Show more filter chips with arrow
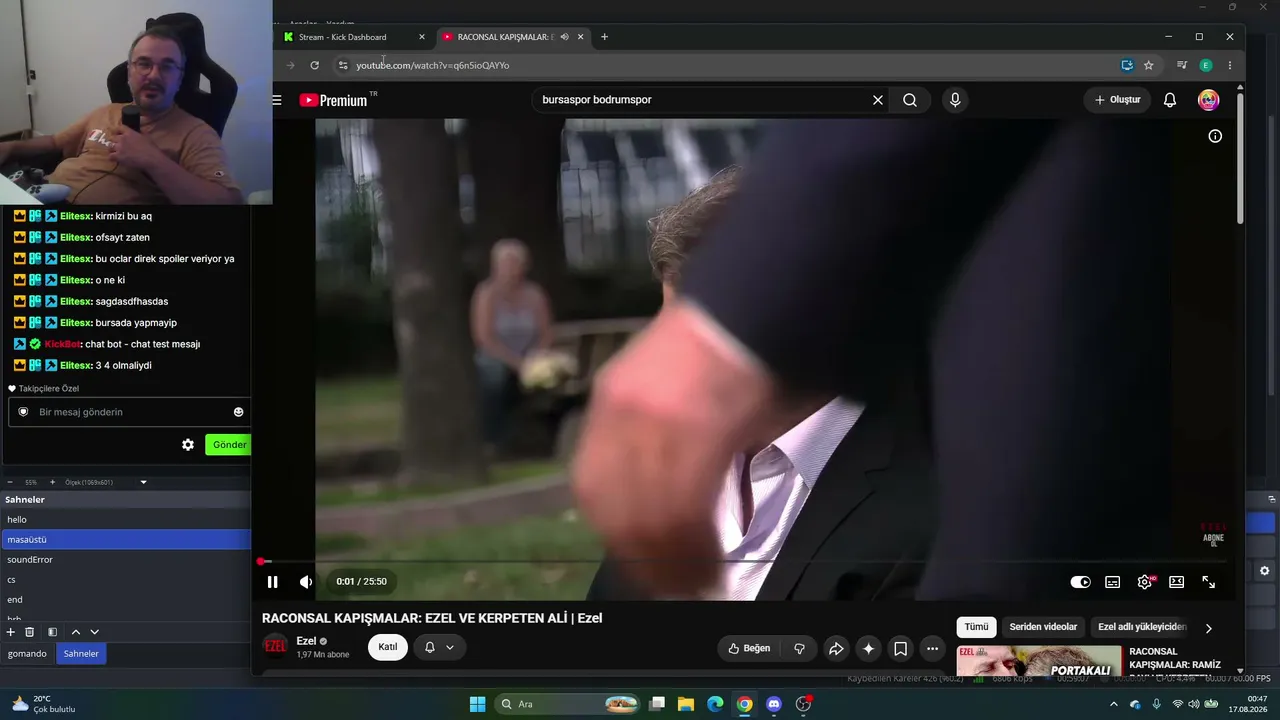The width and height of the screenshot is (1280, 720). pyautogui.click(x=1208, y=628)
